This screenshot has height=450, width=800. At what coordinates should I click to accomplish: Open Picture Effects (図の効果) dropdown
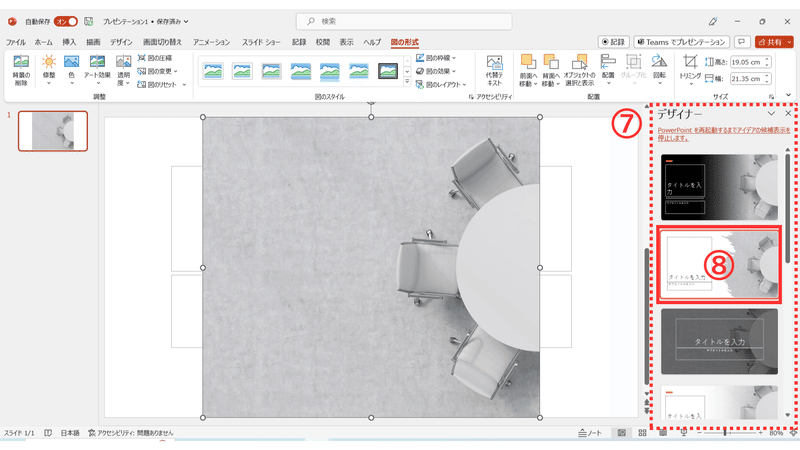(436, 71)
